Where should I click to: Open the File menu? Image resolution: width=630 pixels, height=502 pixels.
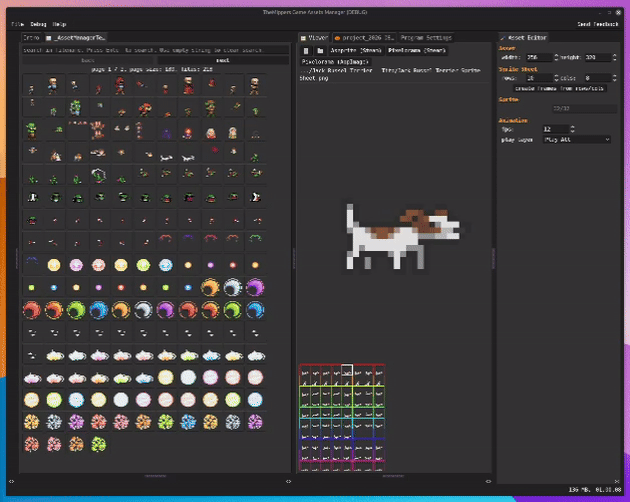[17, 24]
